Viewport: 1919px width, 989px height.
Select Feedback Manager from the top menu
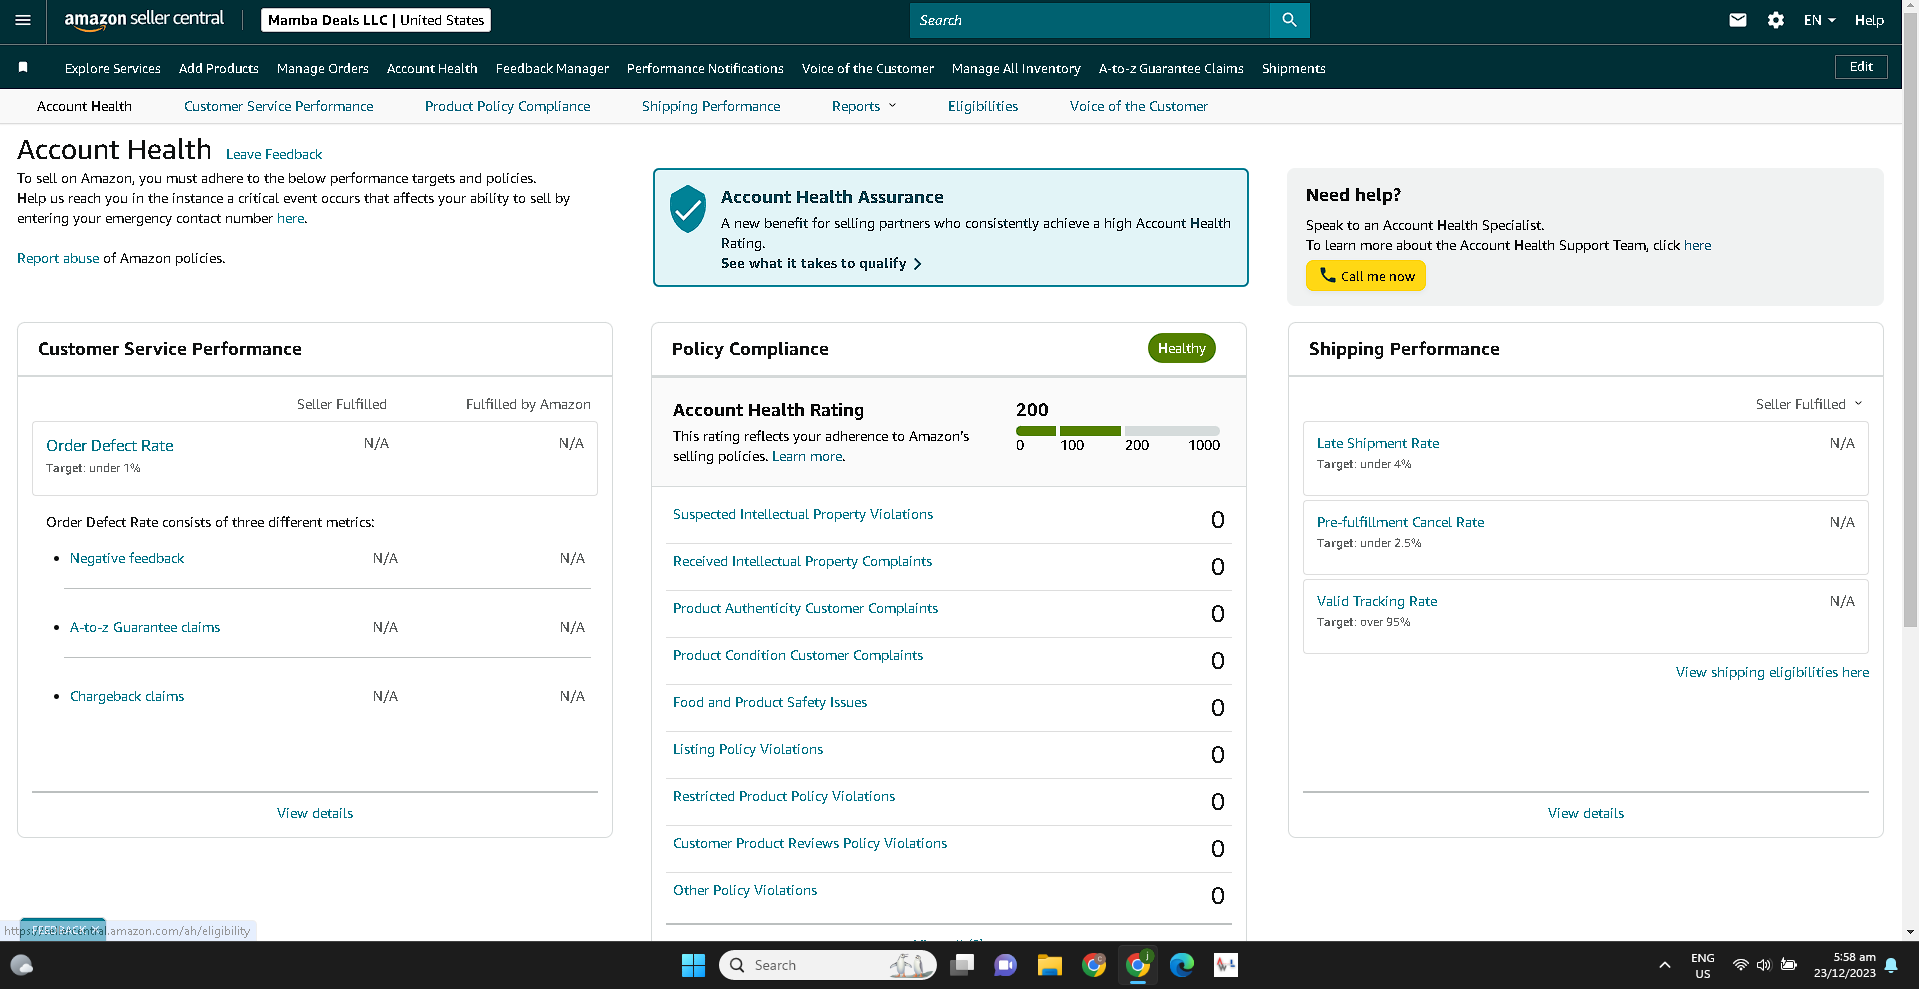pyautogui.click(x=552, y=68)
